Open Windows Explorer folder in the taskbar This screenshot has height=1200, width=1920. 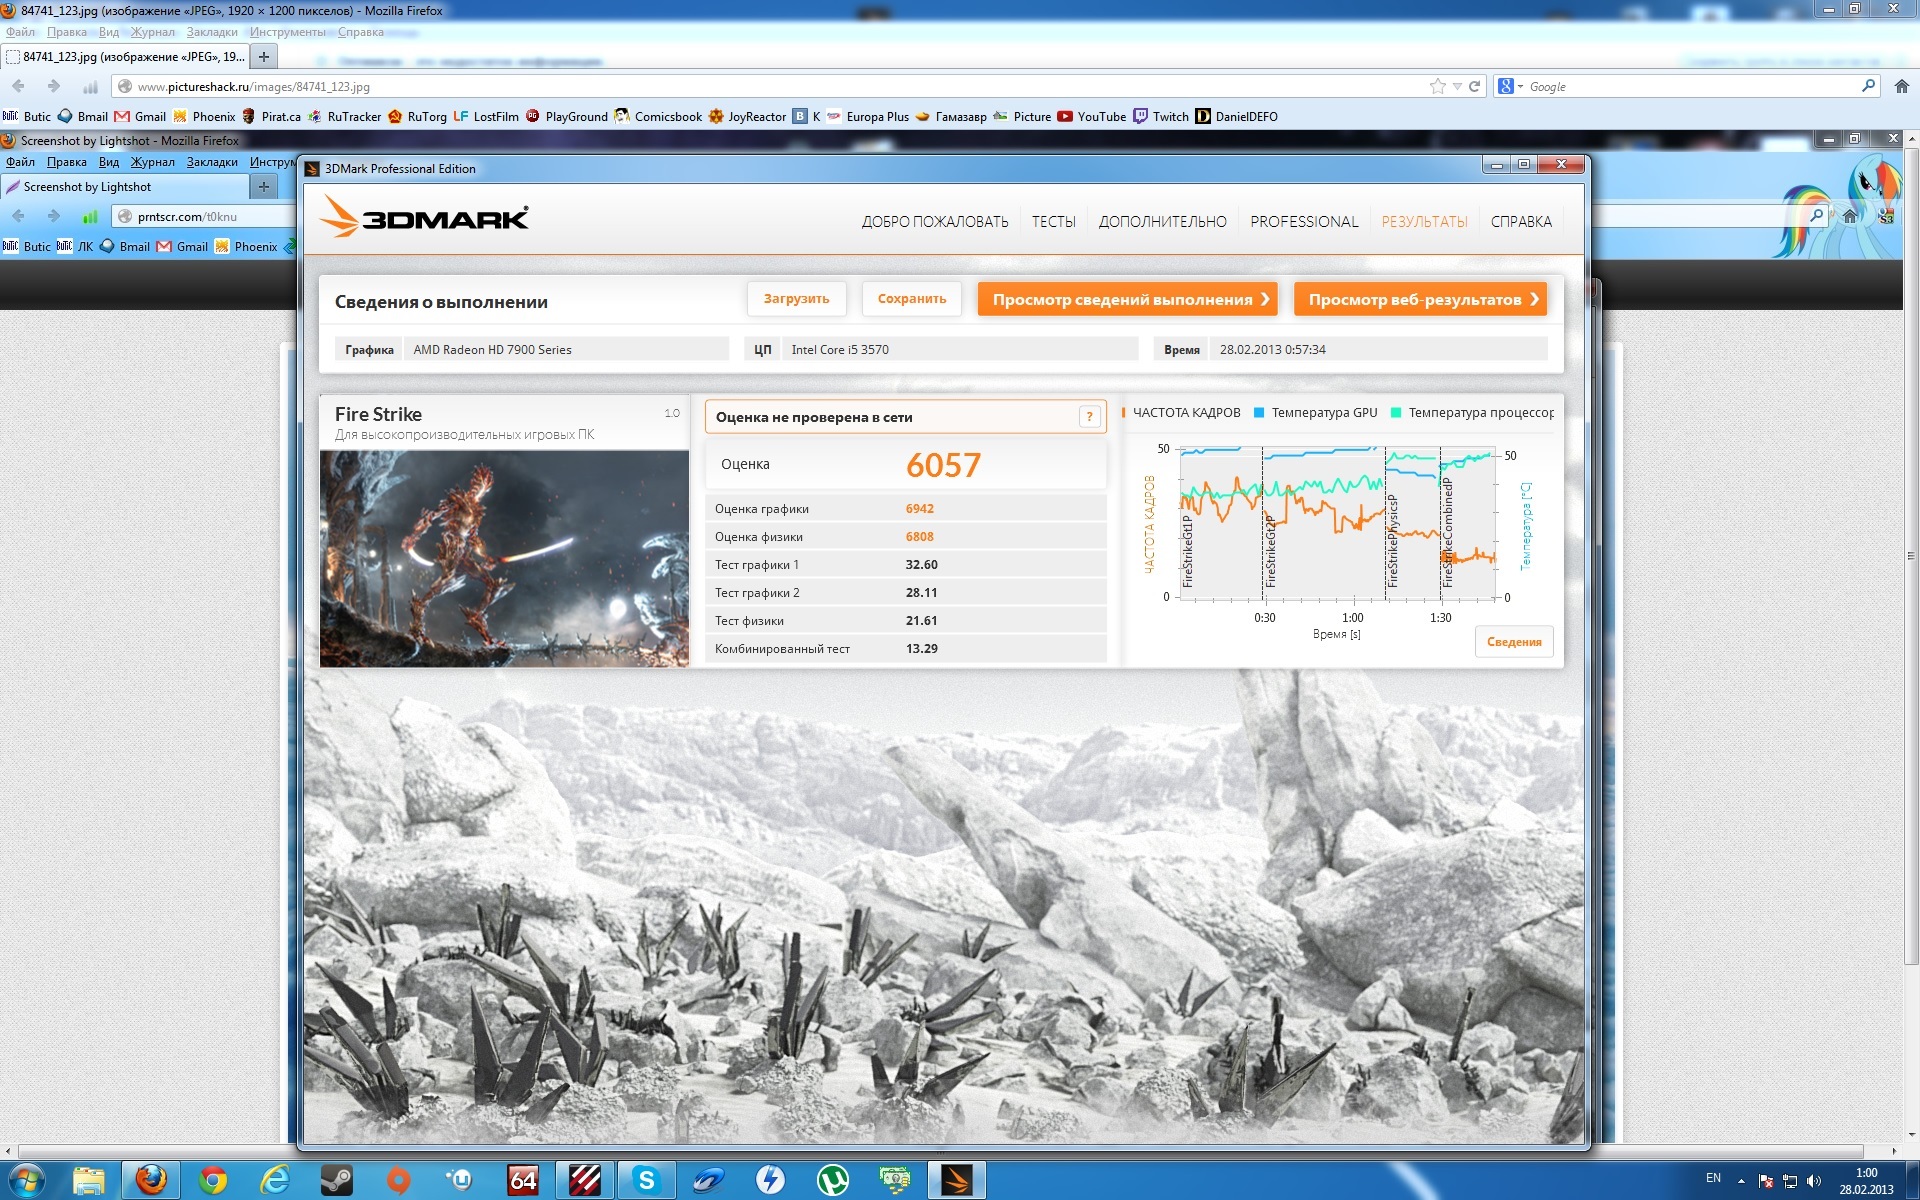coord(88,1180)
